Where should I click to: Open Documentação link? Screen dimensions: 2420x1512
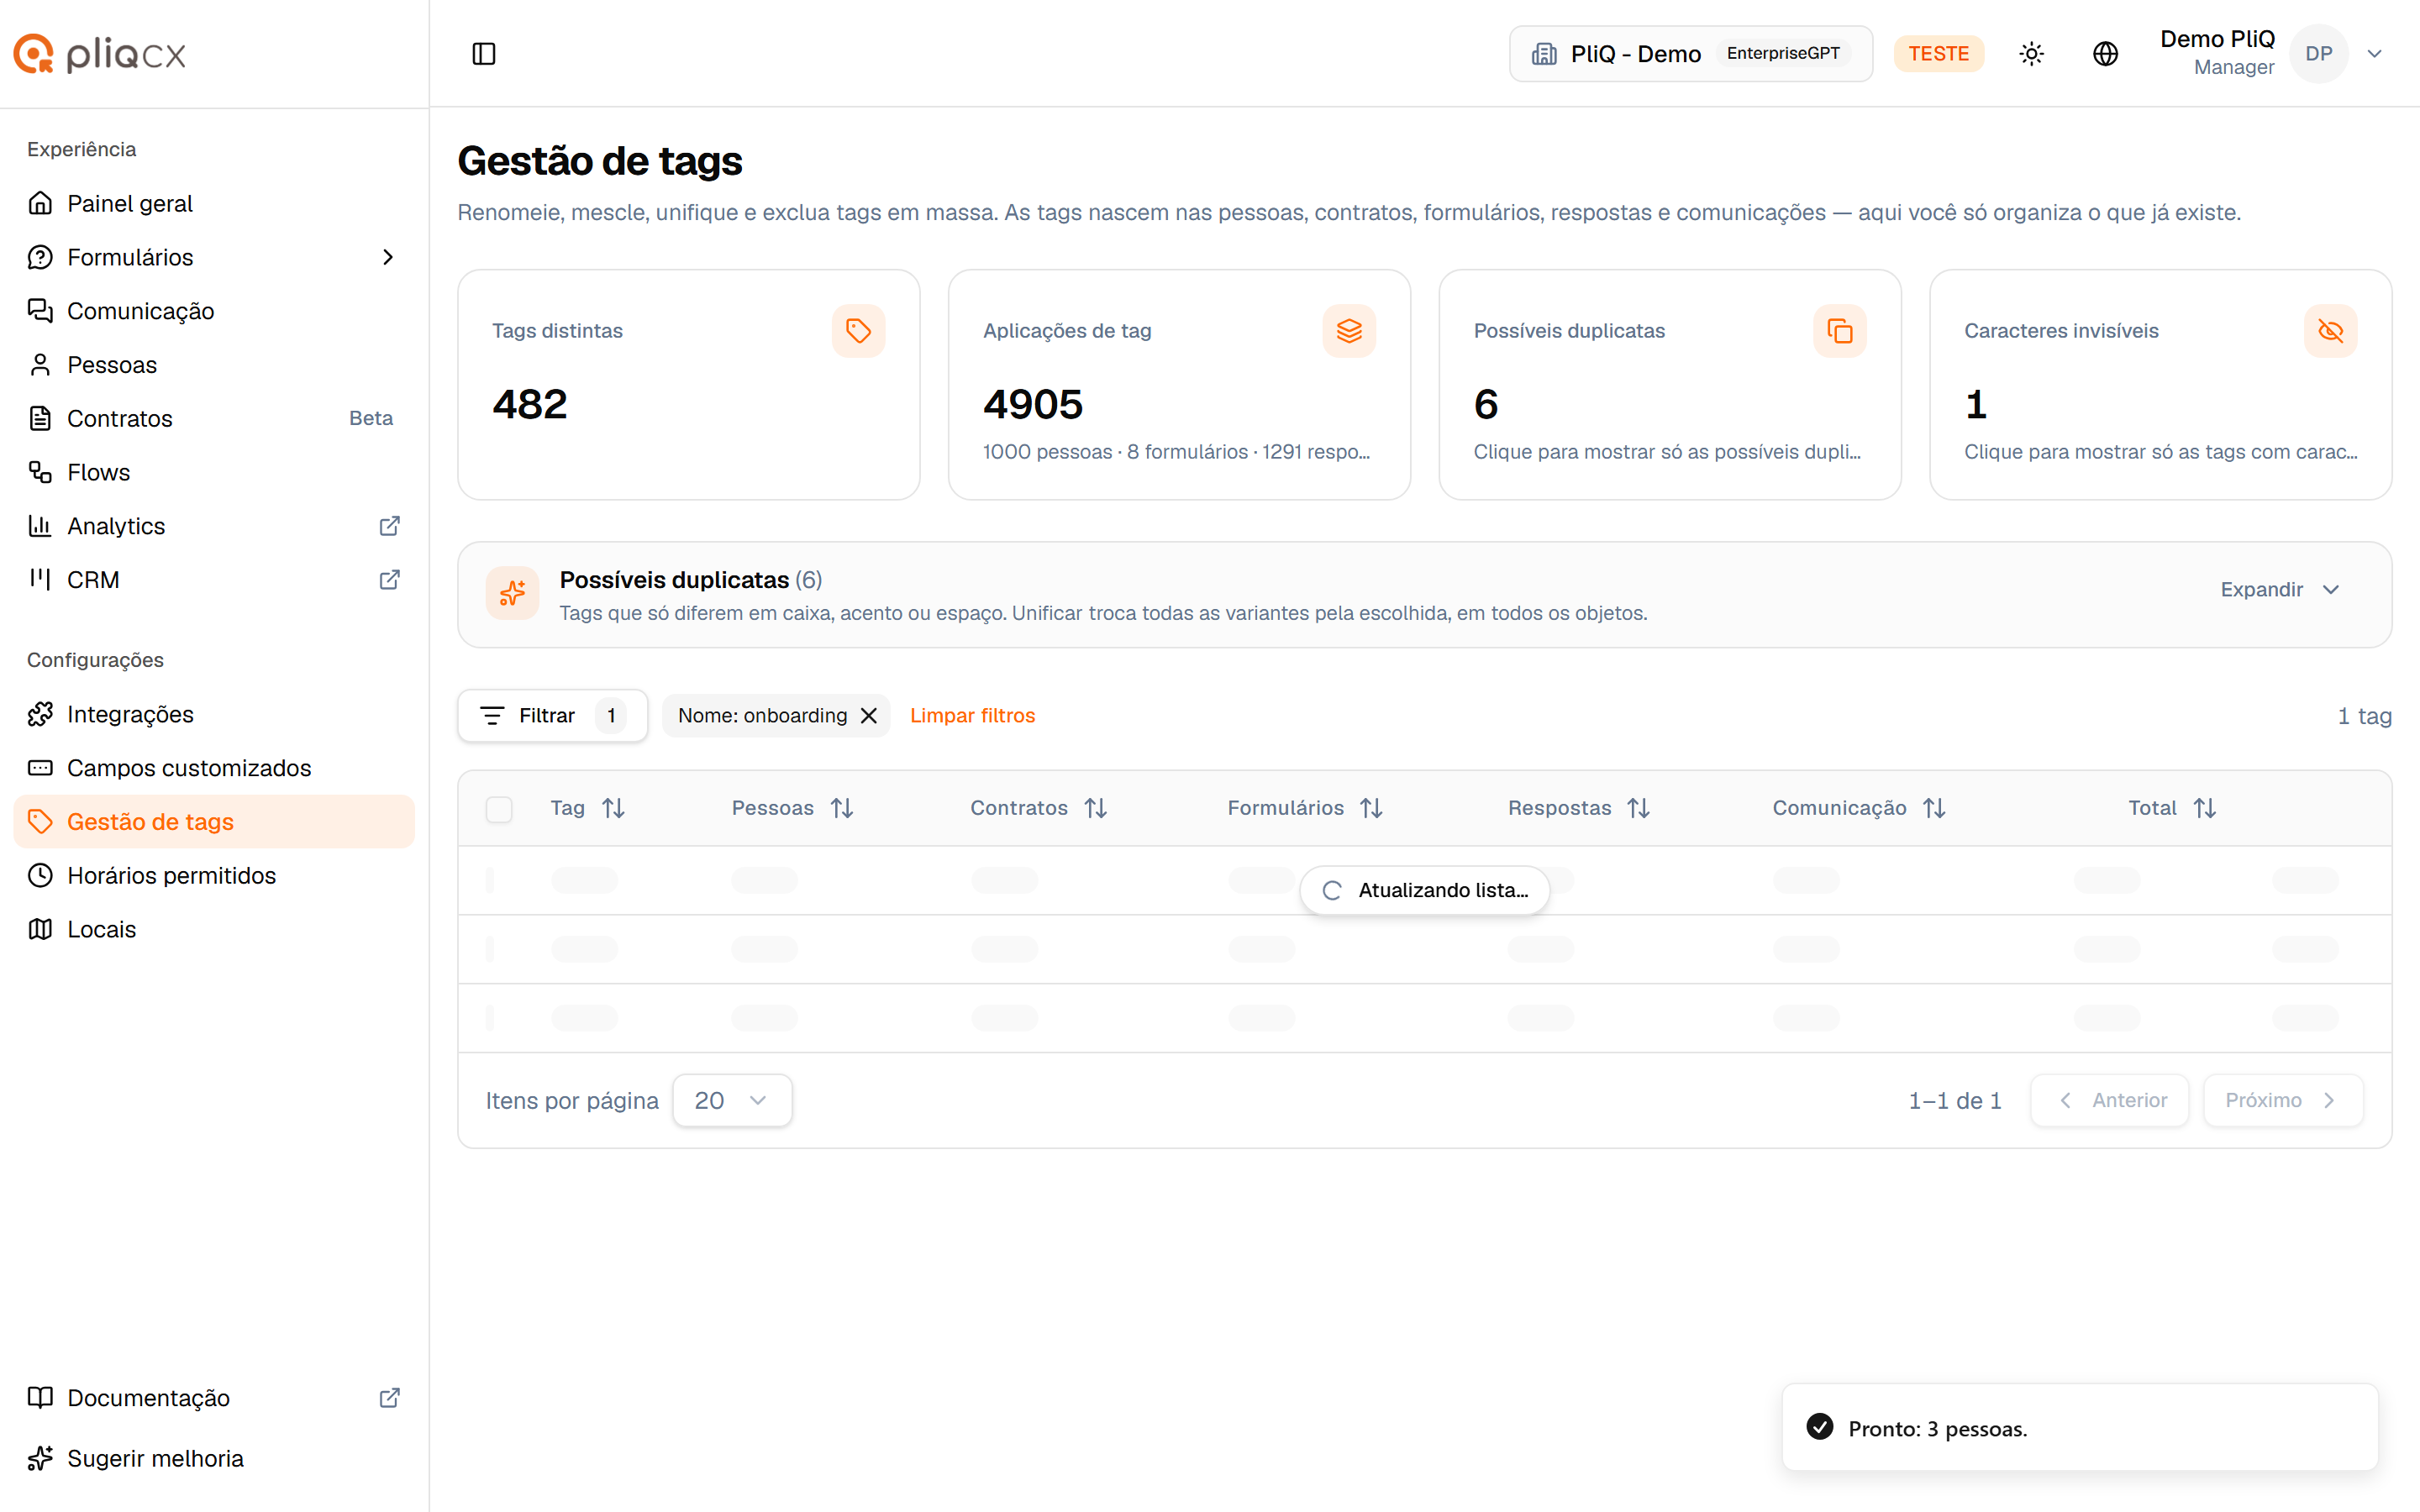point(214,1398)
